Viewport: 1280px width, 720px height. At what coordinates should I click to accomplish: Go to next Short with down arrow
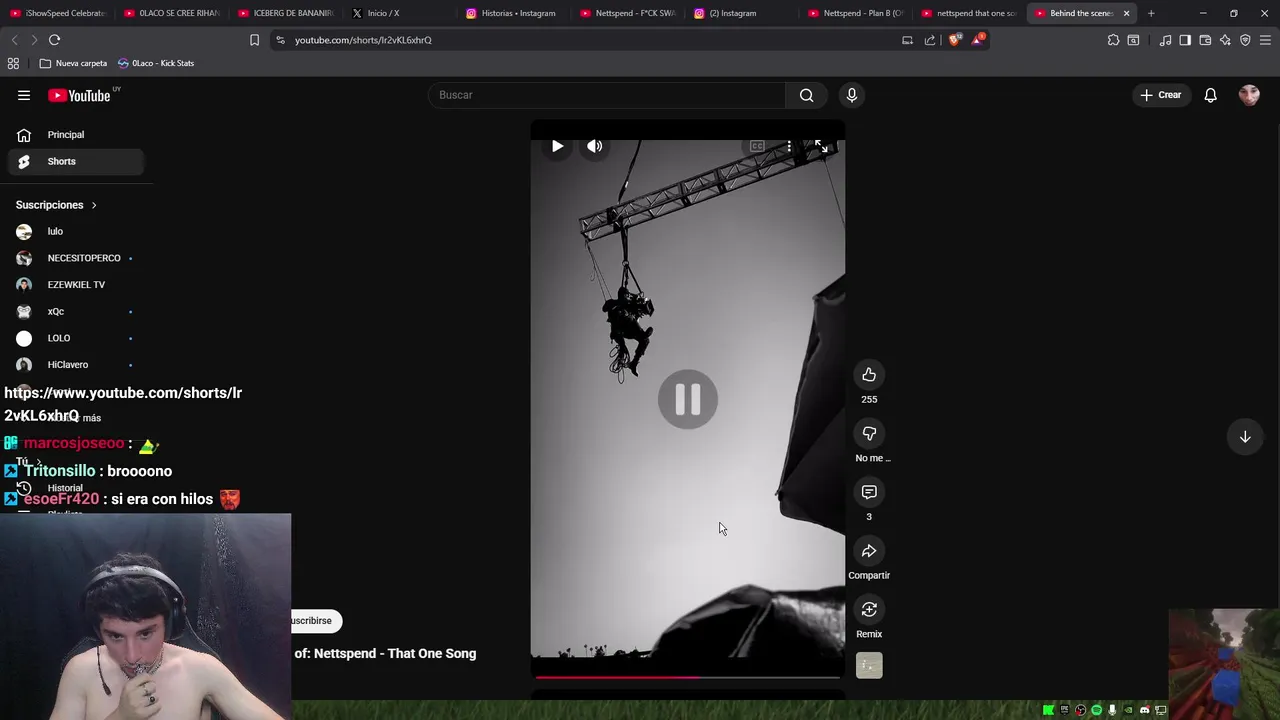coord(1245,437)
